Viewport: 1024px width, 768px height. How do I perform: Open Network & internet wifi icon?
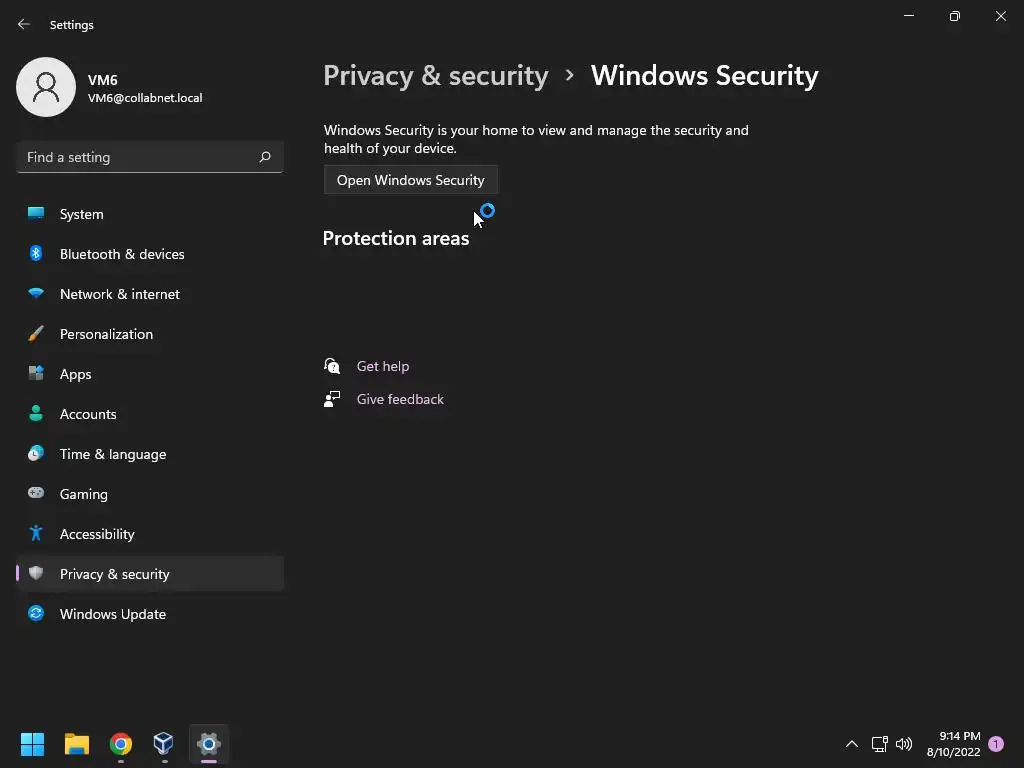[x=36, y=294]
